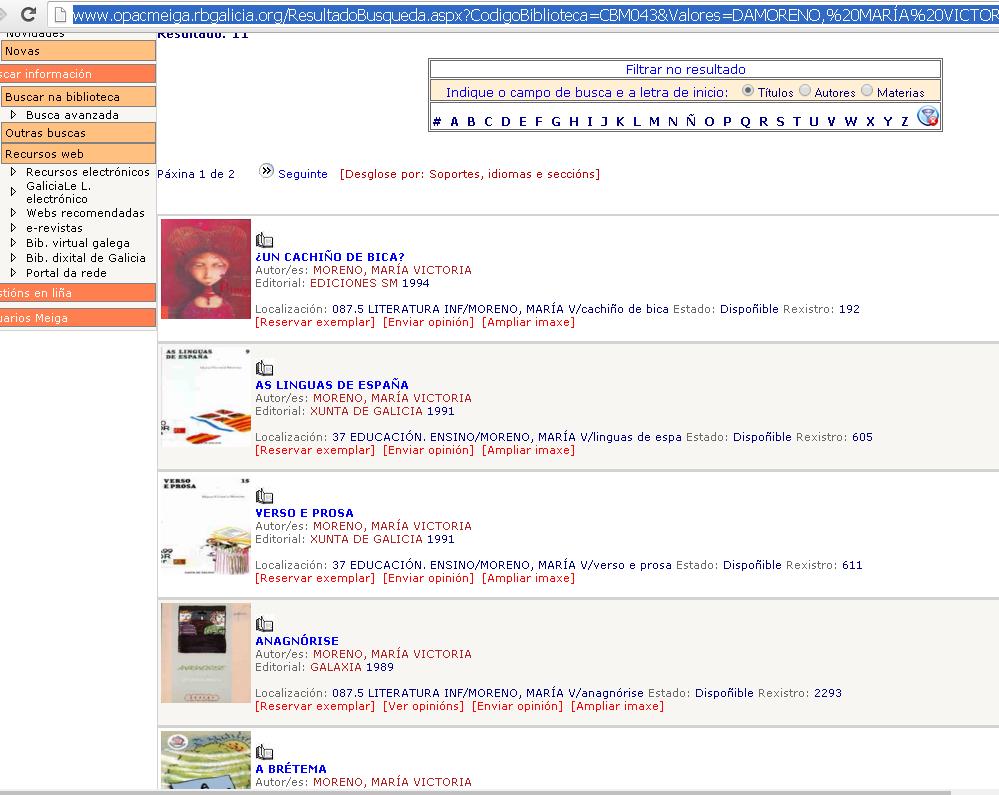This screenshot has height=795, width=999.
Task: Open title VERSO E PROSA
Action: [x=305, y=513]
